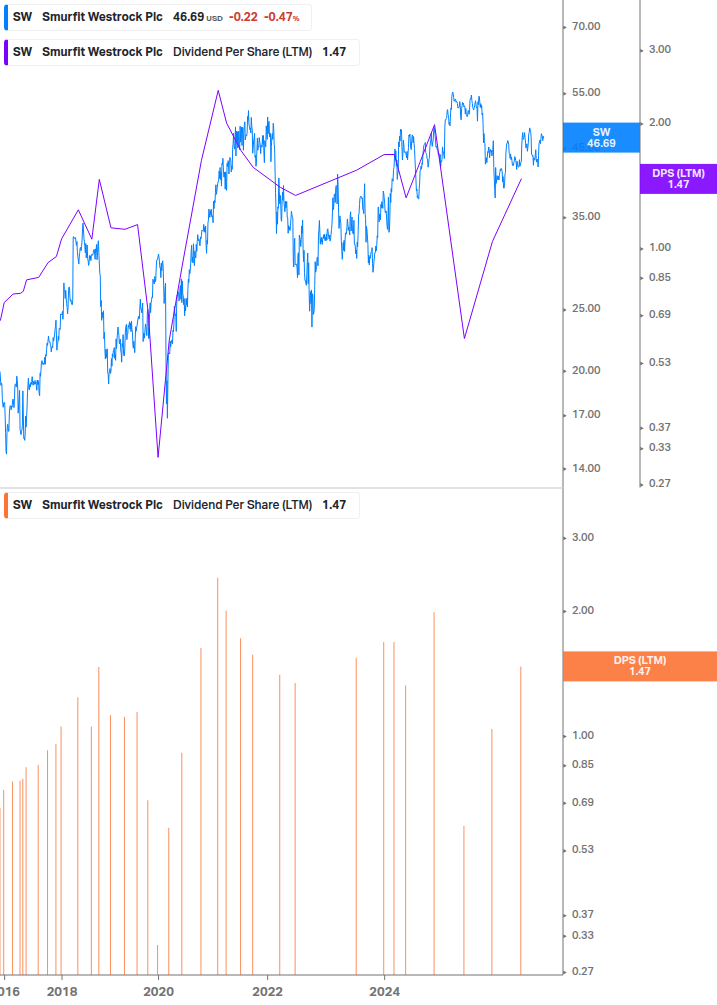Click the 2020 label on the time axis
This screenshot has height=1005, width=717.
pos(158,992)
